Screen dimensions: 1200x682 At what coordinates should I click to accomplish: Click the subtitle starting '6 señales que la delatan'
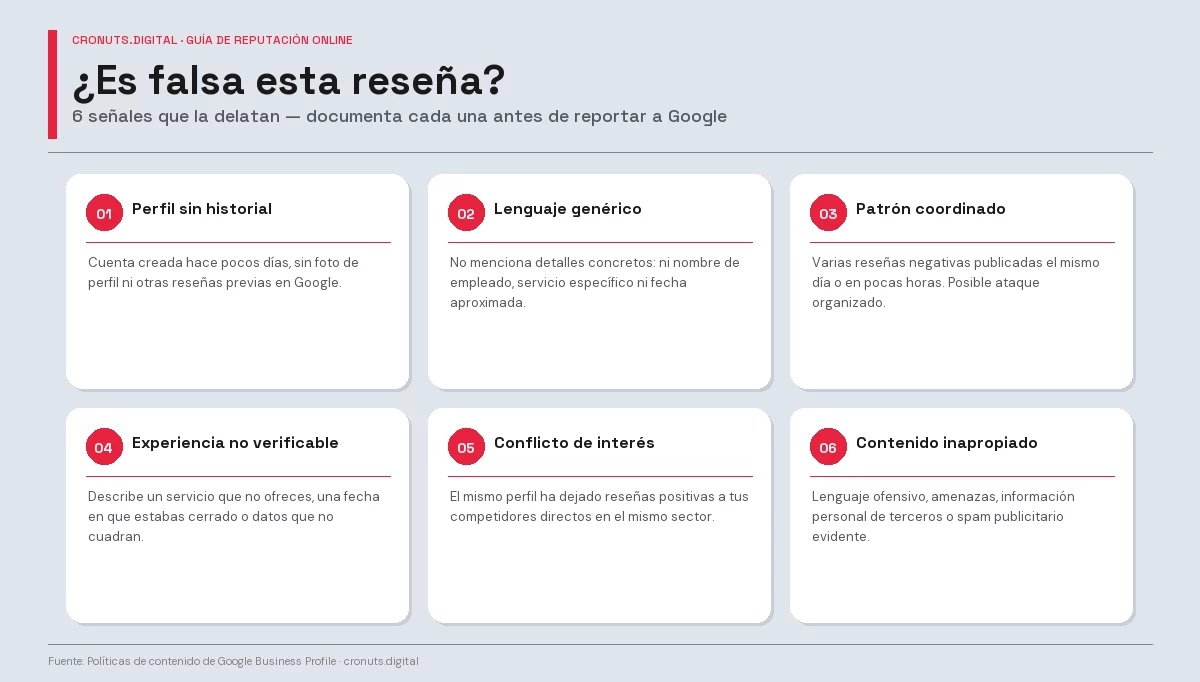[x=399, y=116]
